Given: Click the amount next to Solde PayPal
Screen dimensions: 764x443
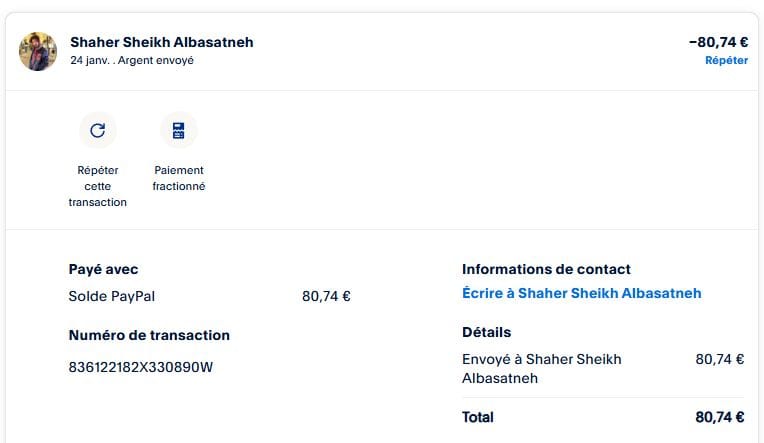Looking at the screenshot, I should tap(326, 296).
